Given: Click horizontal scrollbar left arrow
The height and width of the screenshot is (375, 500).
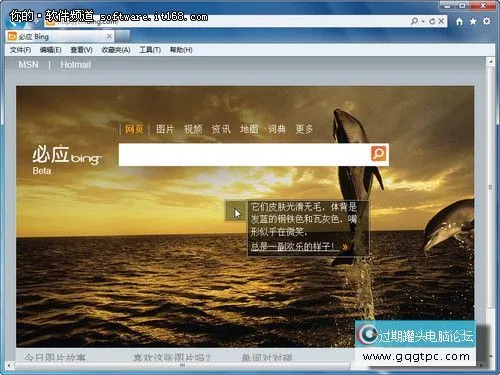Looking at the screenshot, I should 9,366.
